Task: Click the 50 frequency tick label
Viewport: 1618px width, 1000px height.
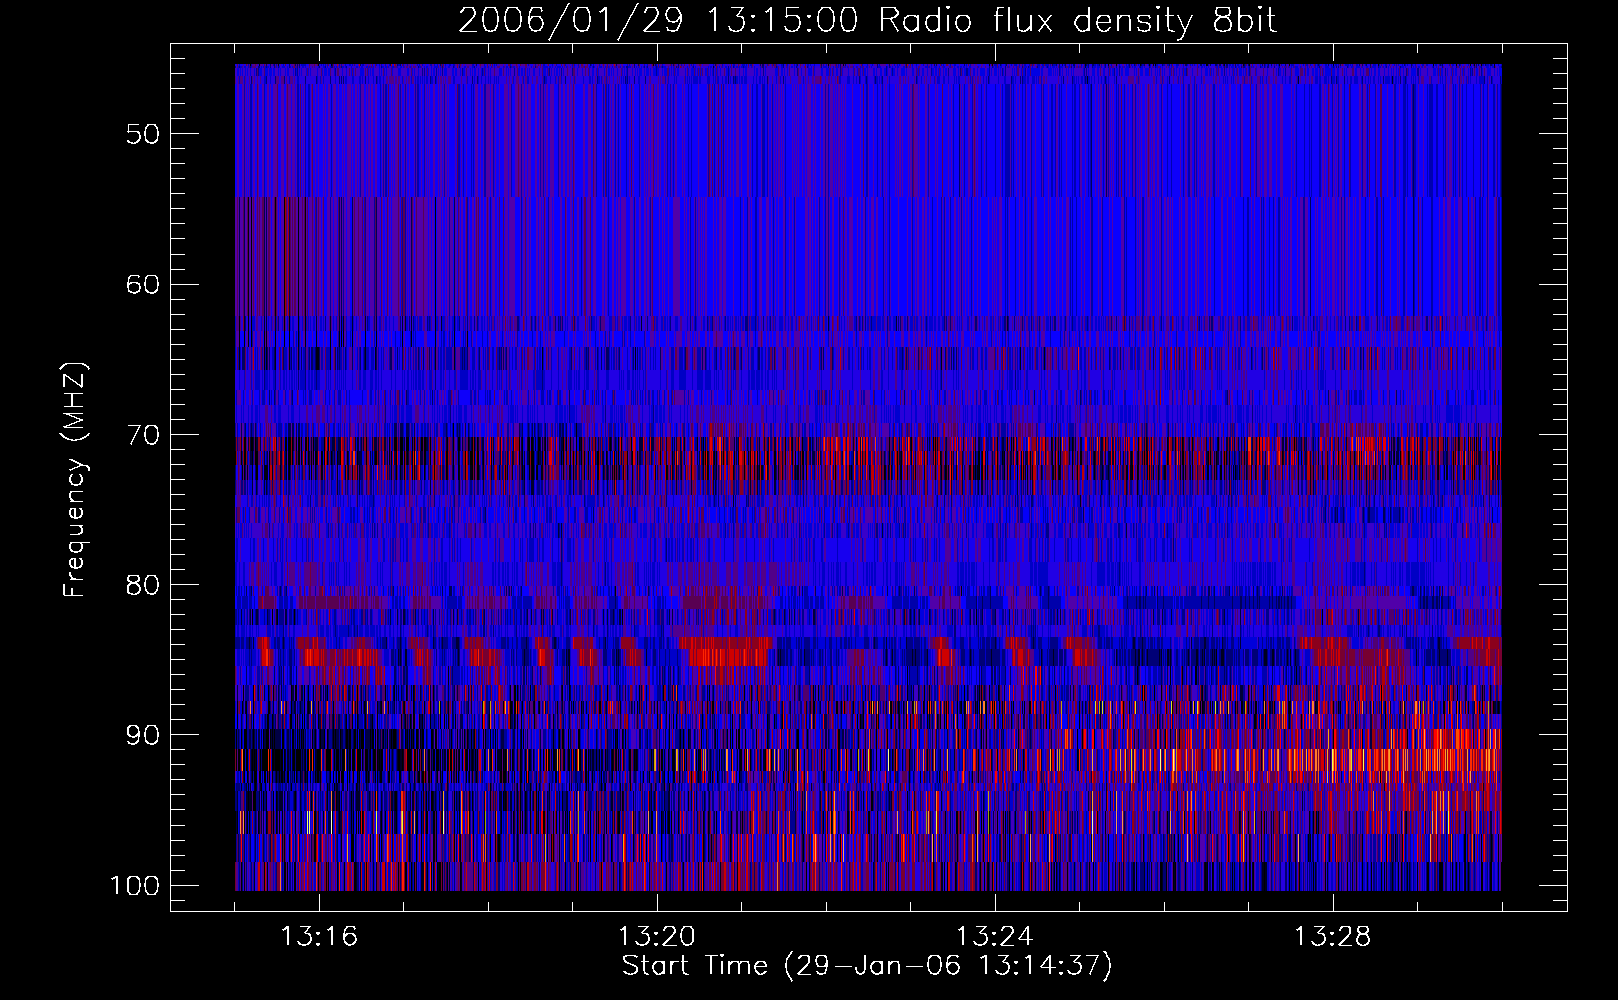Action: (143, 135)
